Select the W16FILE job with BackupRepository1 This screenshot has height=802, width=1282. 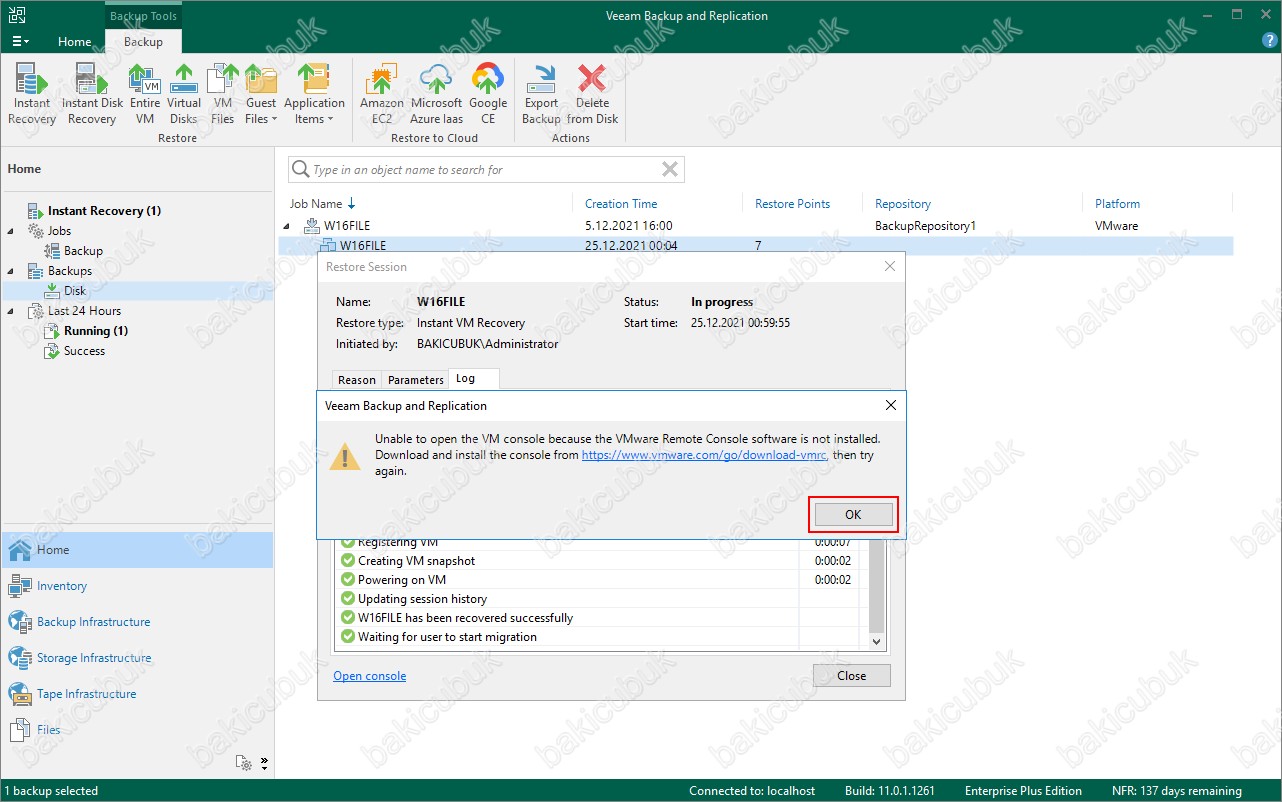(757, 226)
